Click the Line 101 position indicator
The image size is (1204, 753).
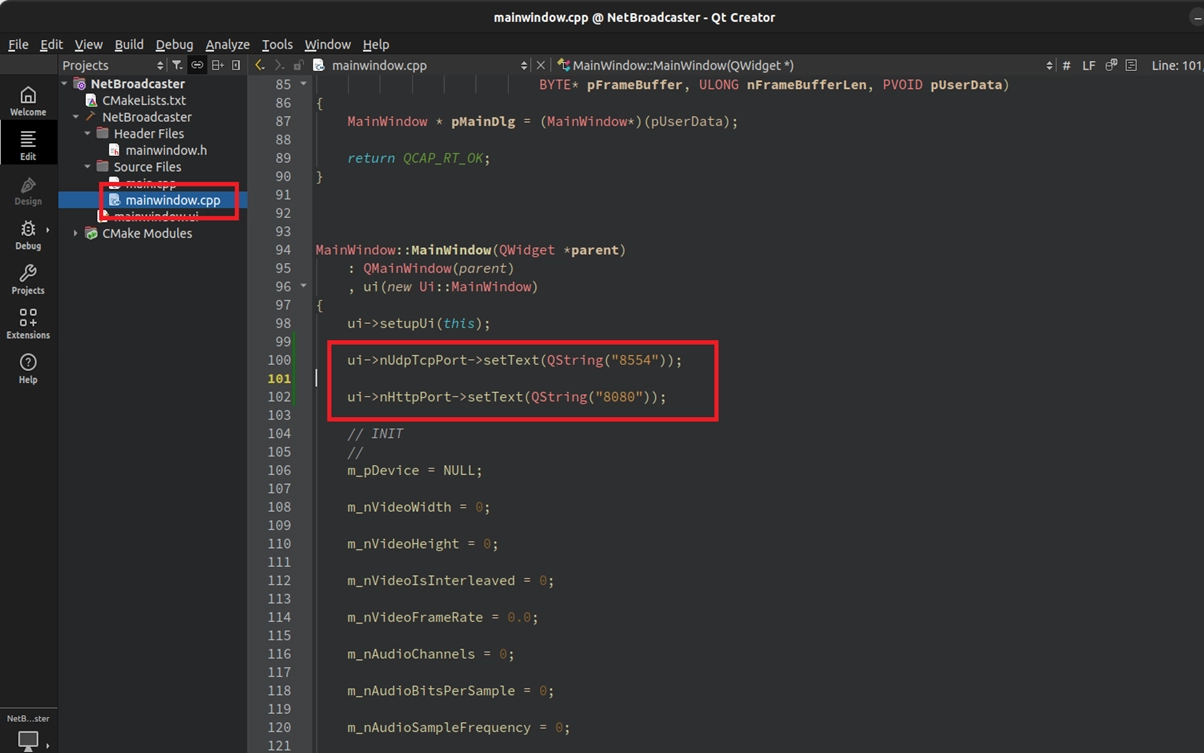[x=1176, y=65]
